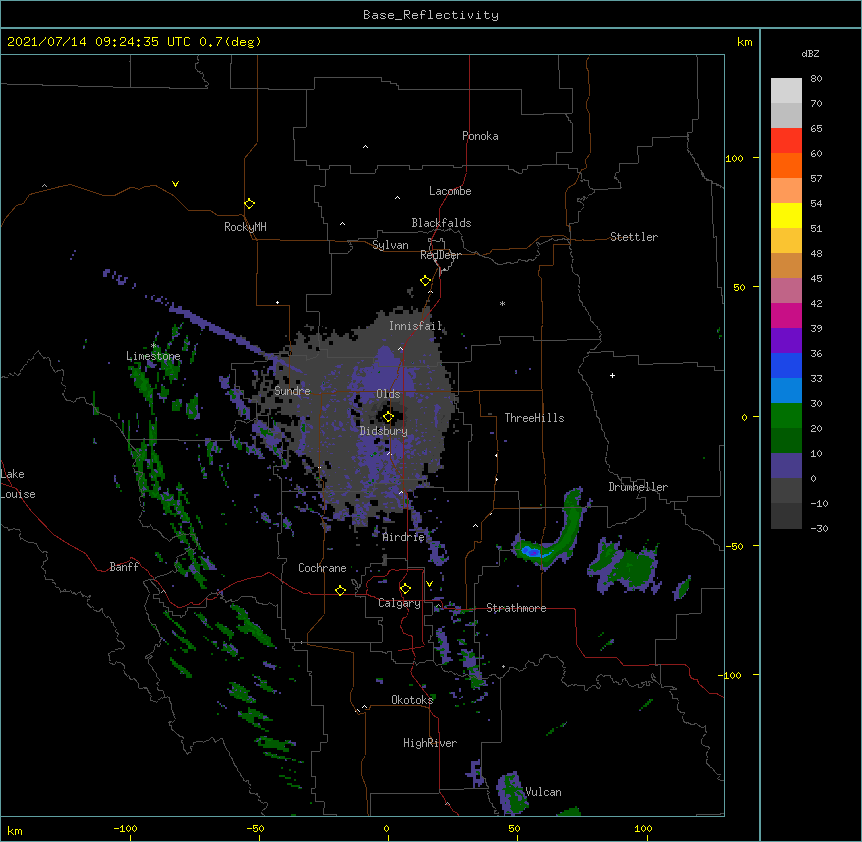Select the blue 36 dBZ legend color
The height and width of the screenshot is (842, 862).
click(786, 365)
